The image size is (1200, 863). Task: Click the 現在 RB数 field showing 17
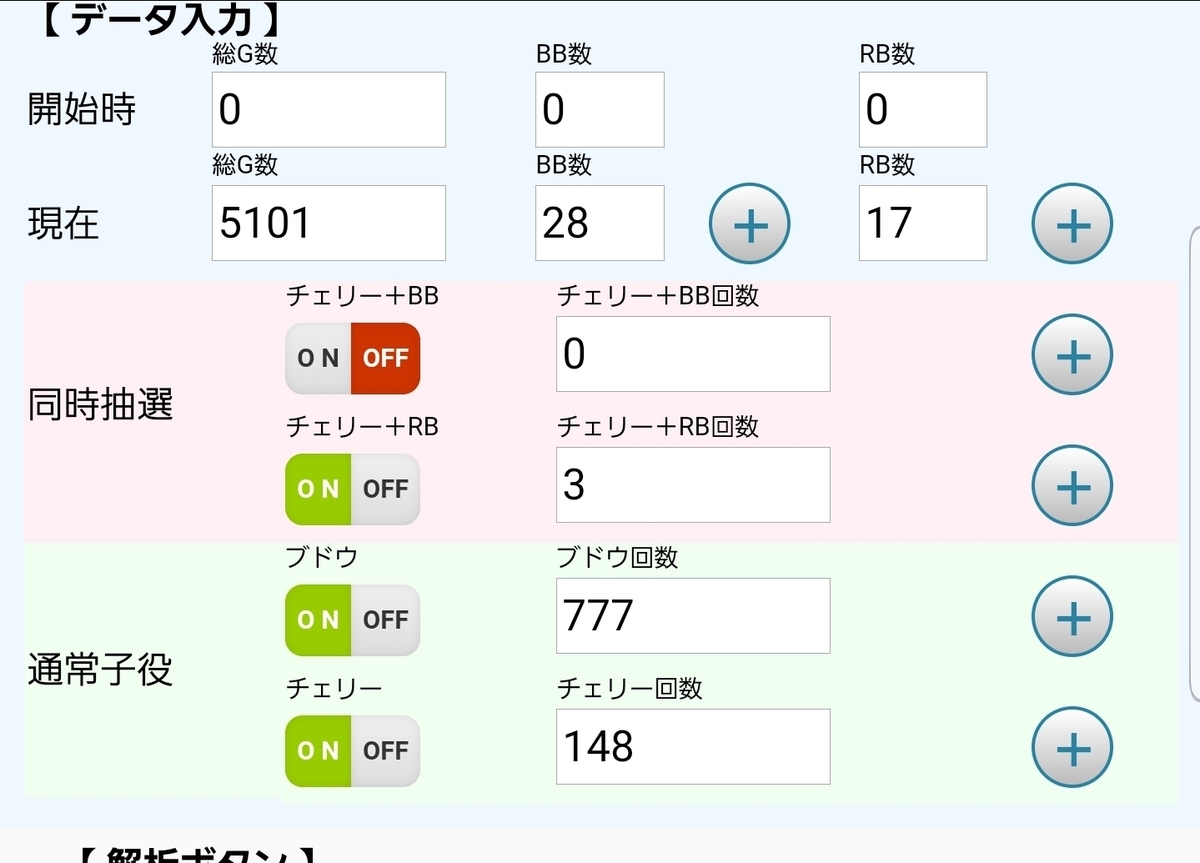point(922,223)
